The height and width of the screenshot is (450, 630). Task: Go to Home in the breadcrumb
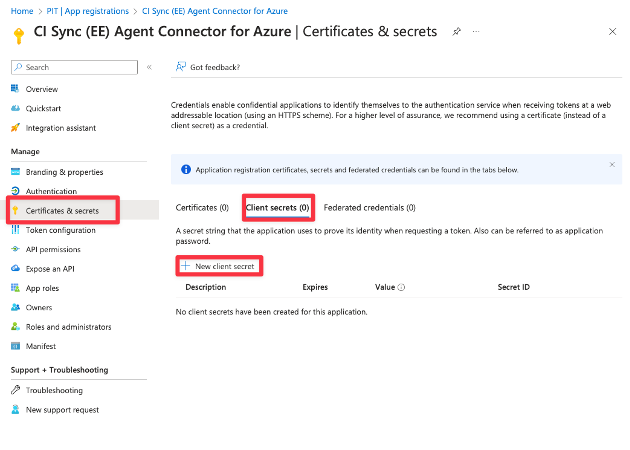click(22, 11)
